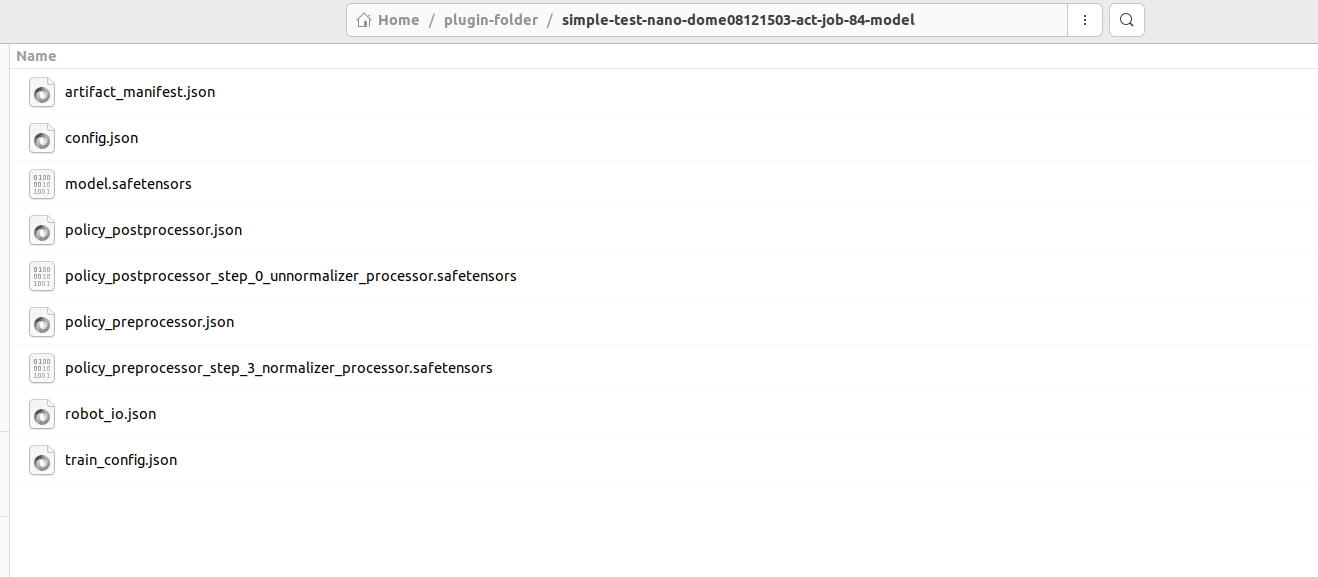Click the config.json file icon

42,138
